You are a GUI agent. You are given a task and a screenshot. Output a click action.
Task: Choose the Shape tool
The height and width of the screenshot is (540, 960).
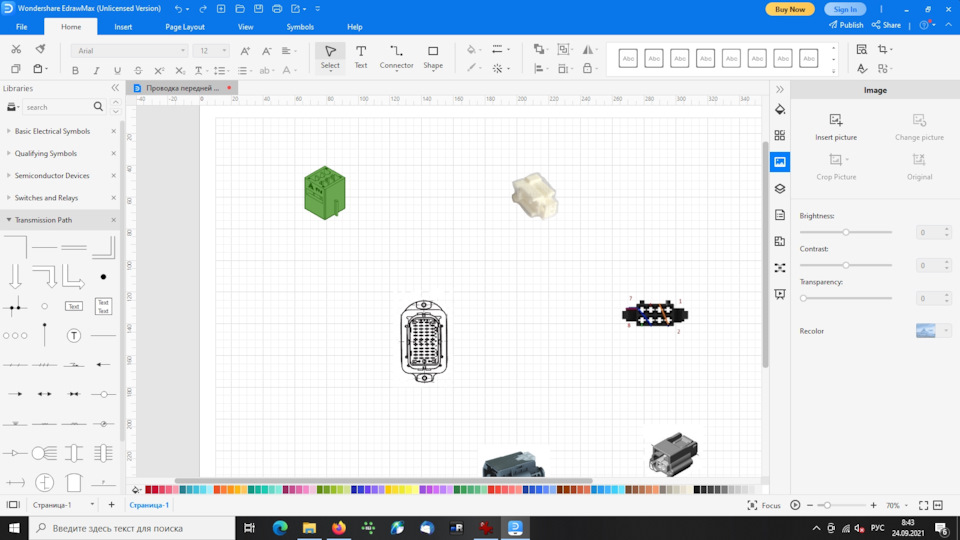pyautogui.click(x=433, y=57)
